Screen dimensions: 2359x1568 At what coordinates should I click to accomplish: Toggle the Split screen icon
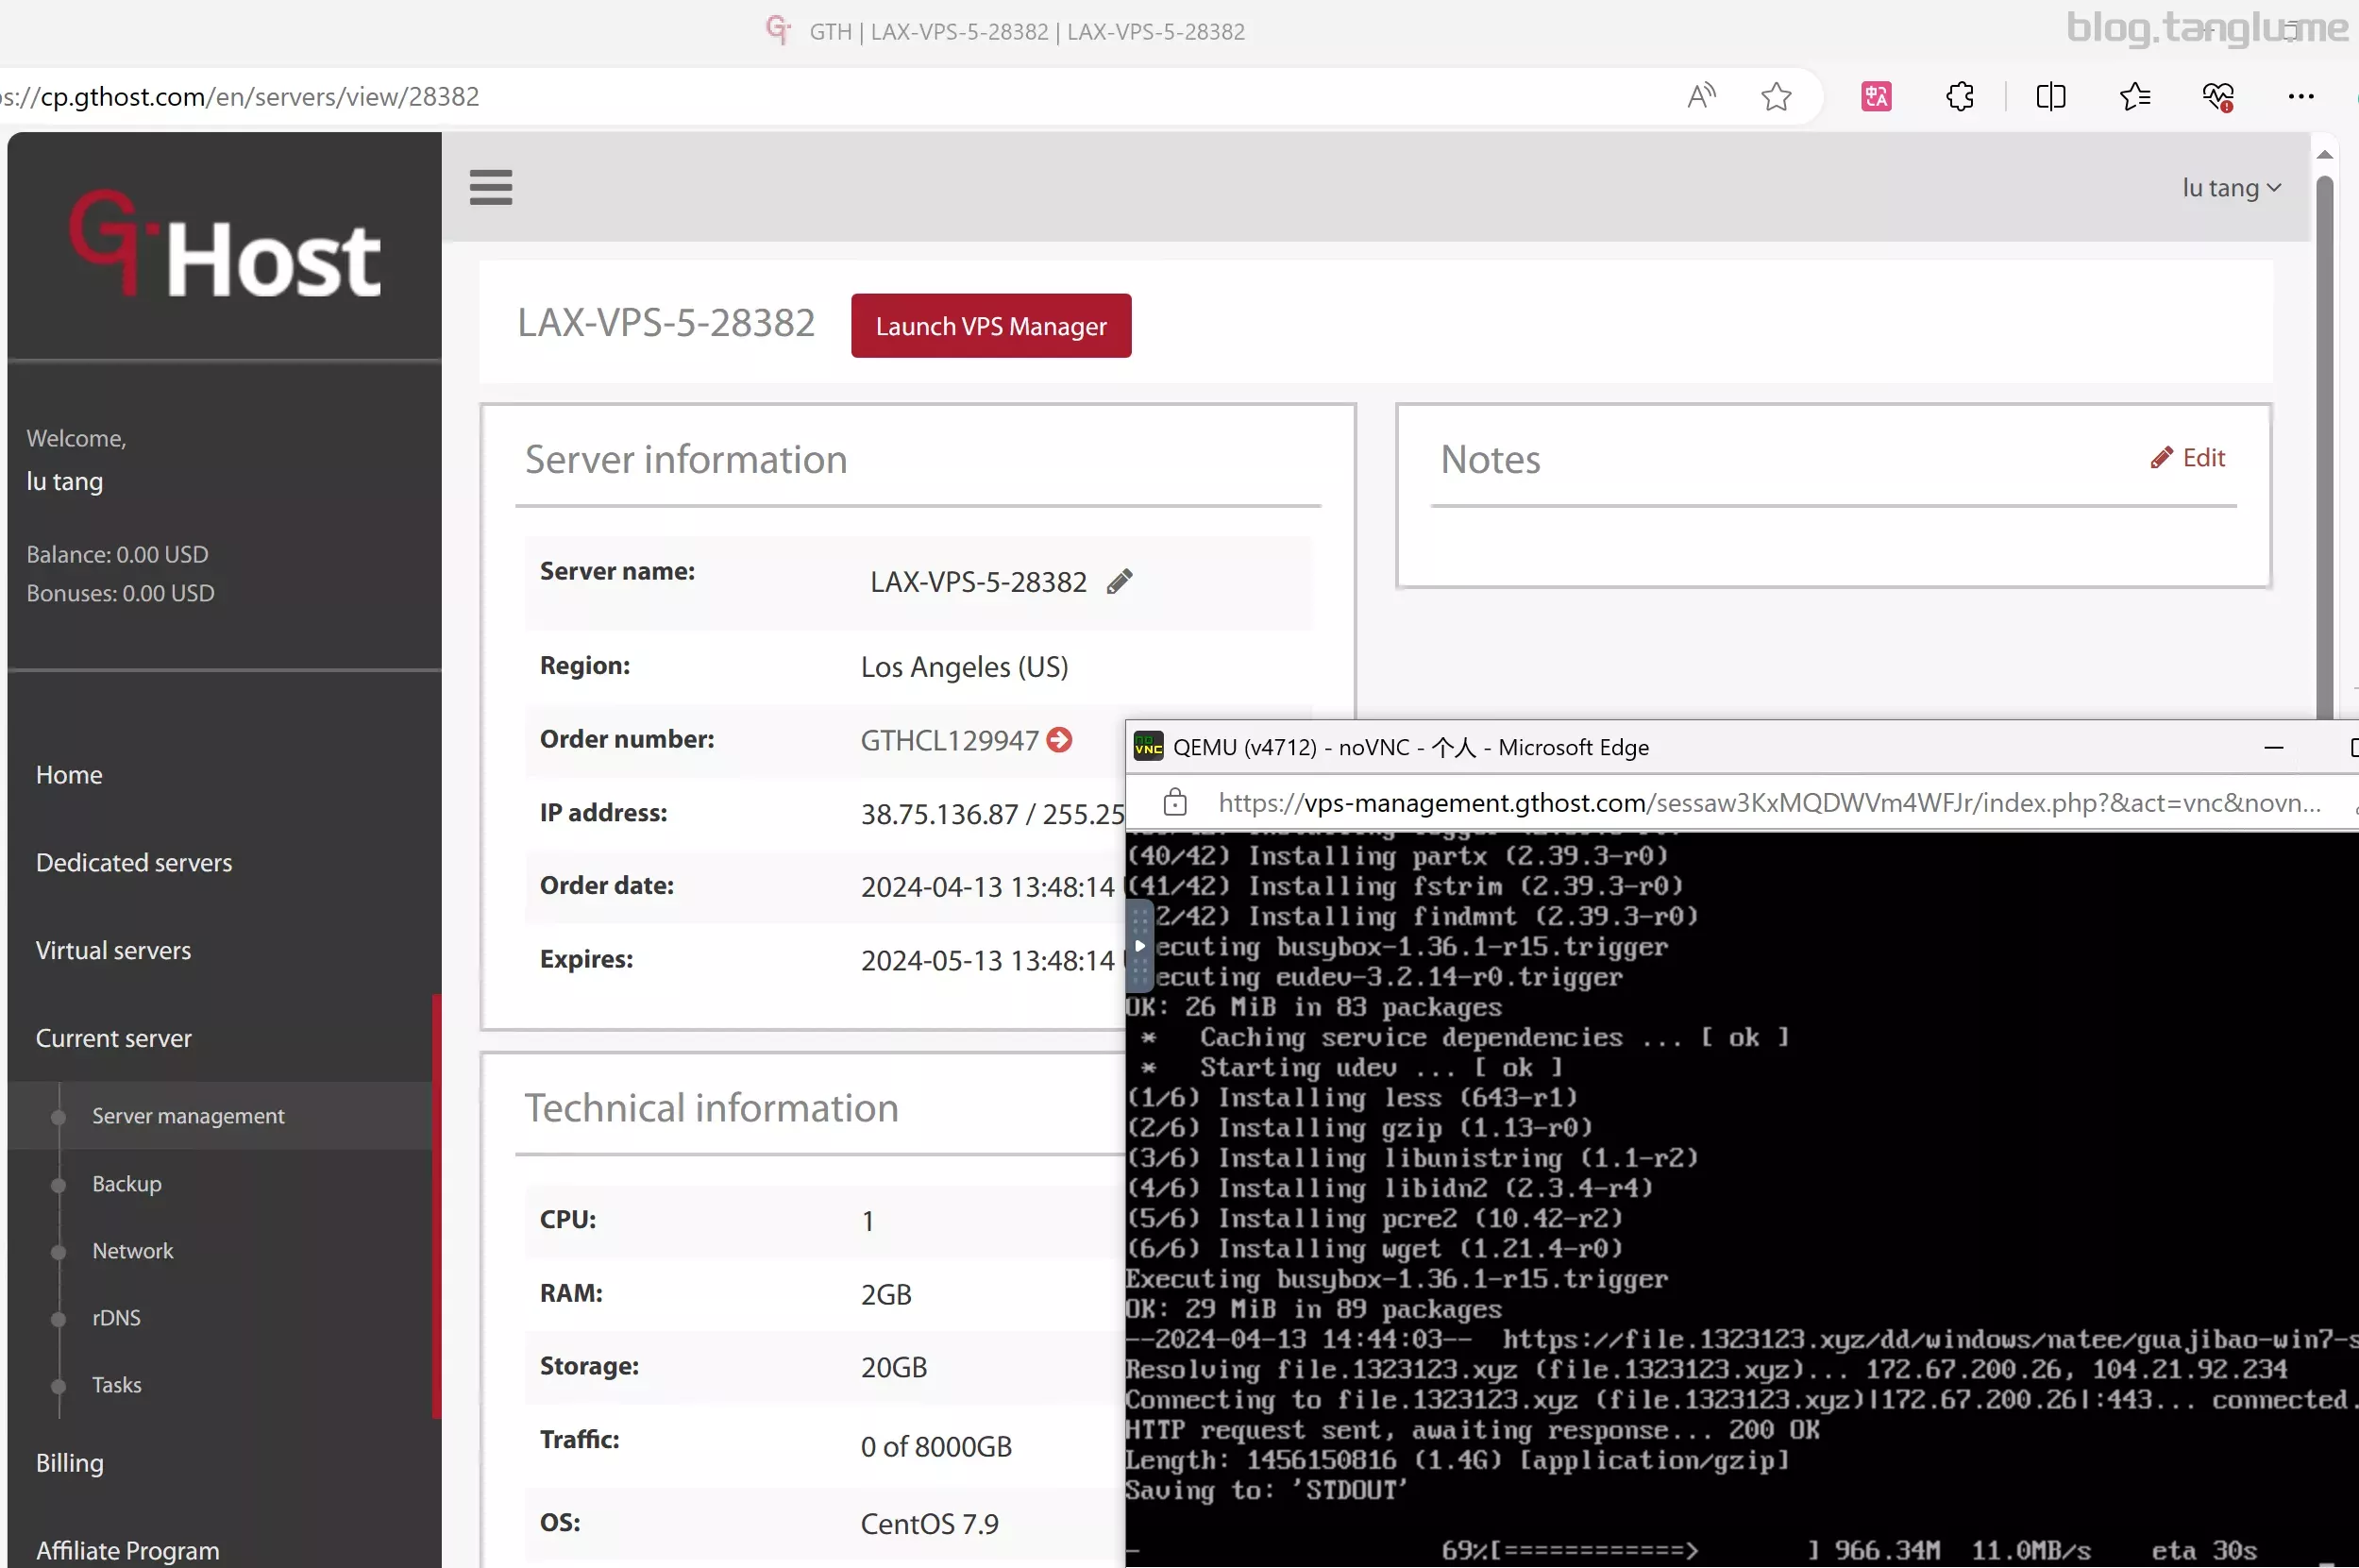click(x=2050, y=97)
